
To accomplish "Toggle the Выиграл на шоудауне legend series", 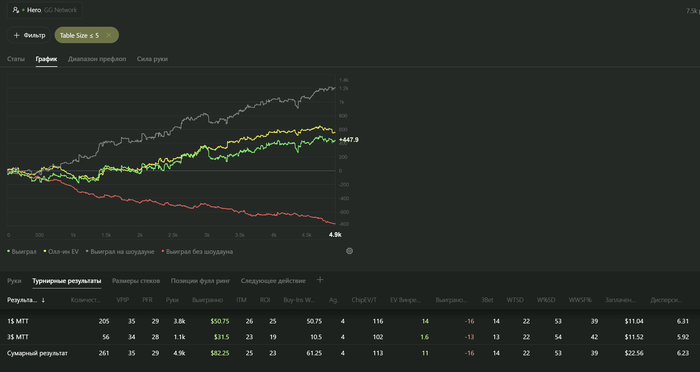I will [120, 251].
